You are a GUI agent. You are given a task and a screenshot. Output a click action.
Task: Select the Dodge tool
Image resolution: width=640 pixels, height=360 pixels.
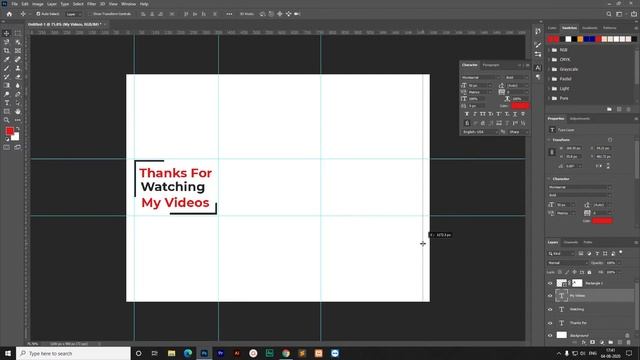pos(7,94)
